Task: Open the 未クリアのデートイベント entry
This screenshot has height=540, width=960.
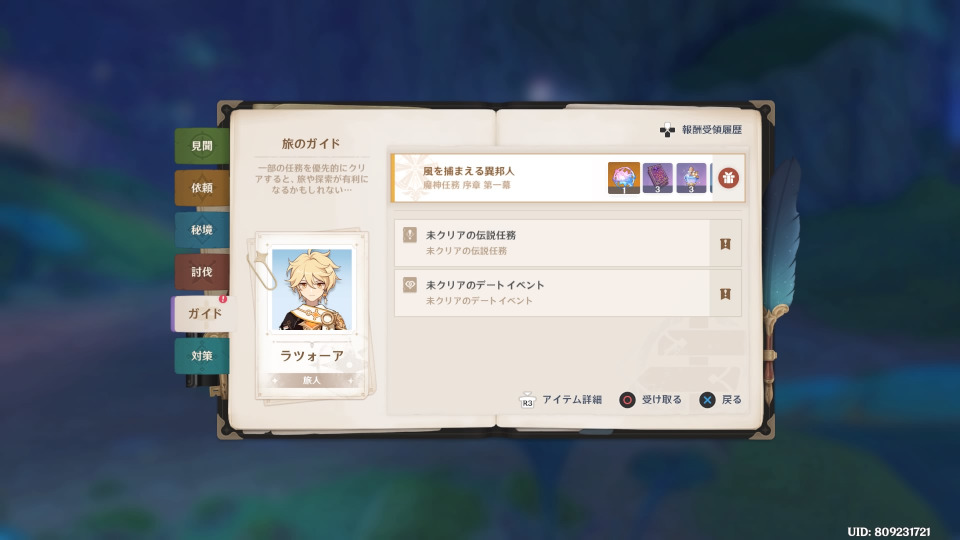Action: click(x=568, y=293)
